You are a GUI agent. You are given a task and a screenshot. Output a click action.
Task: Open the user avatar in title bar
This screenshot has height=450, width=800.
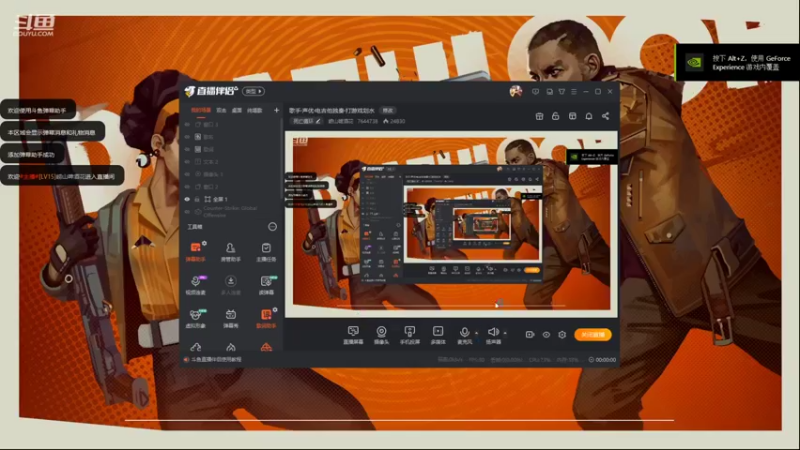(x=516, y=91)
